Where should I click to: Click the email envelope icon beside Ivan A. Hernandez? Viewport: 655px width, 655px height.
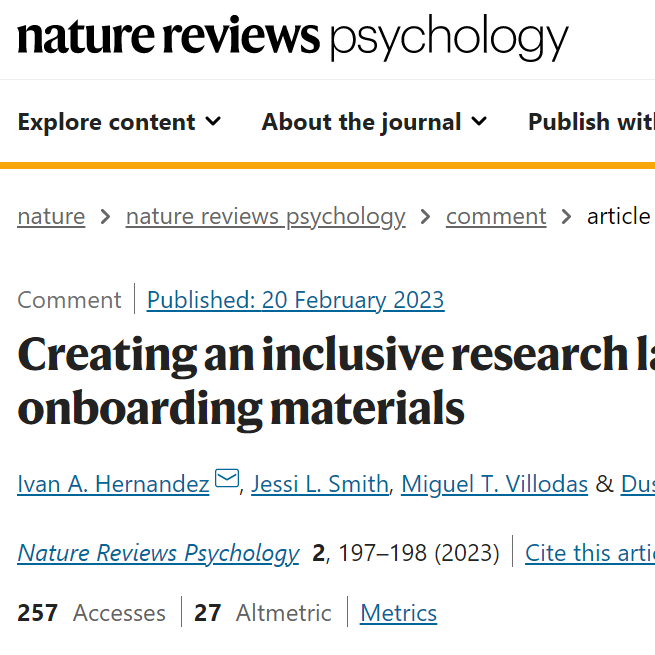click(227, 478)
